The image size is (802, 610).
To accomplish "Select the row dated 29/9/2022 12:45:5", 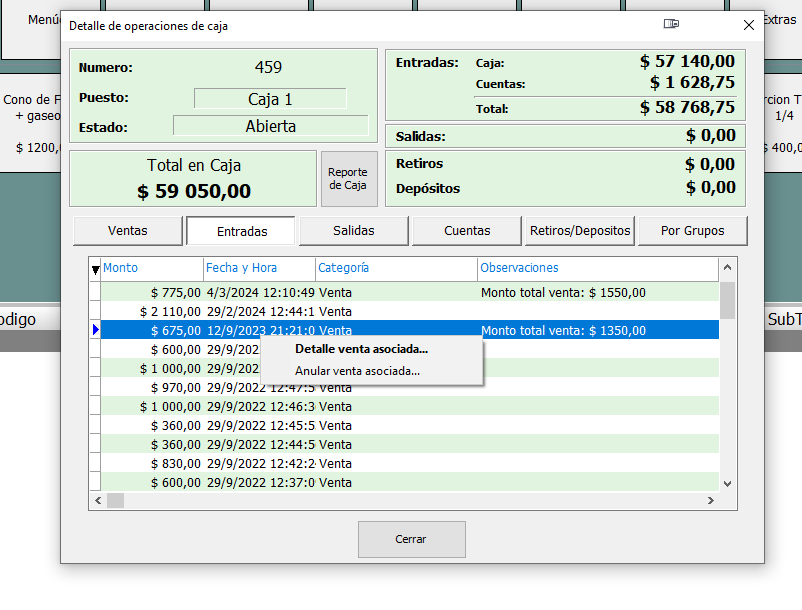I will [x=409, y=425].
